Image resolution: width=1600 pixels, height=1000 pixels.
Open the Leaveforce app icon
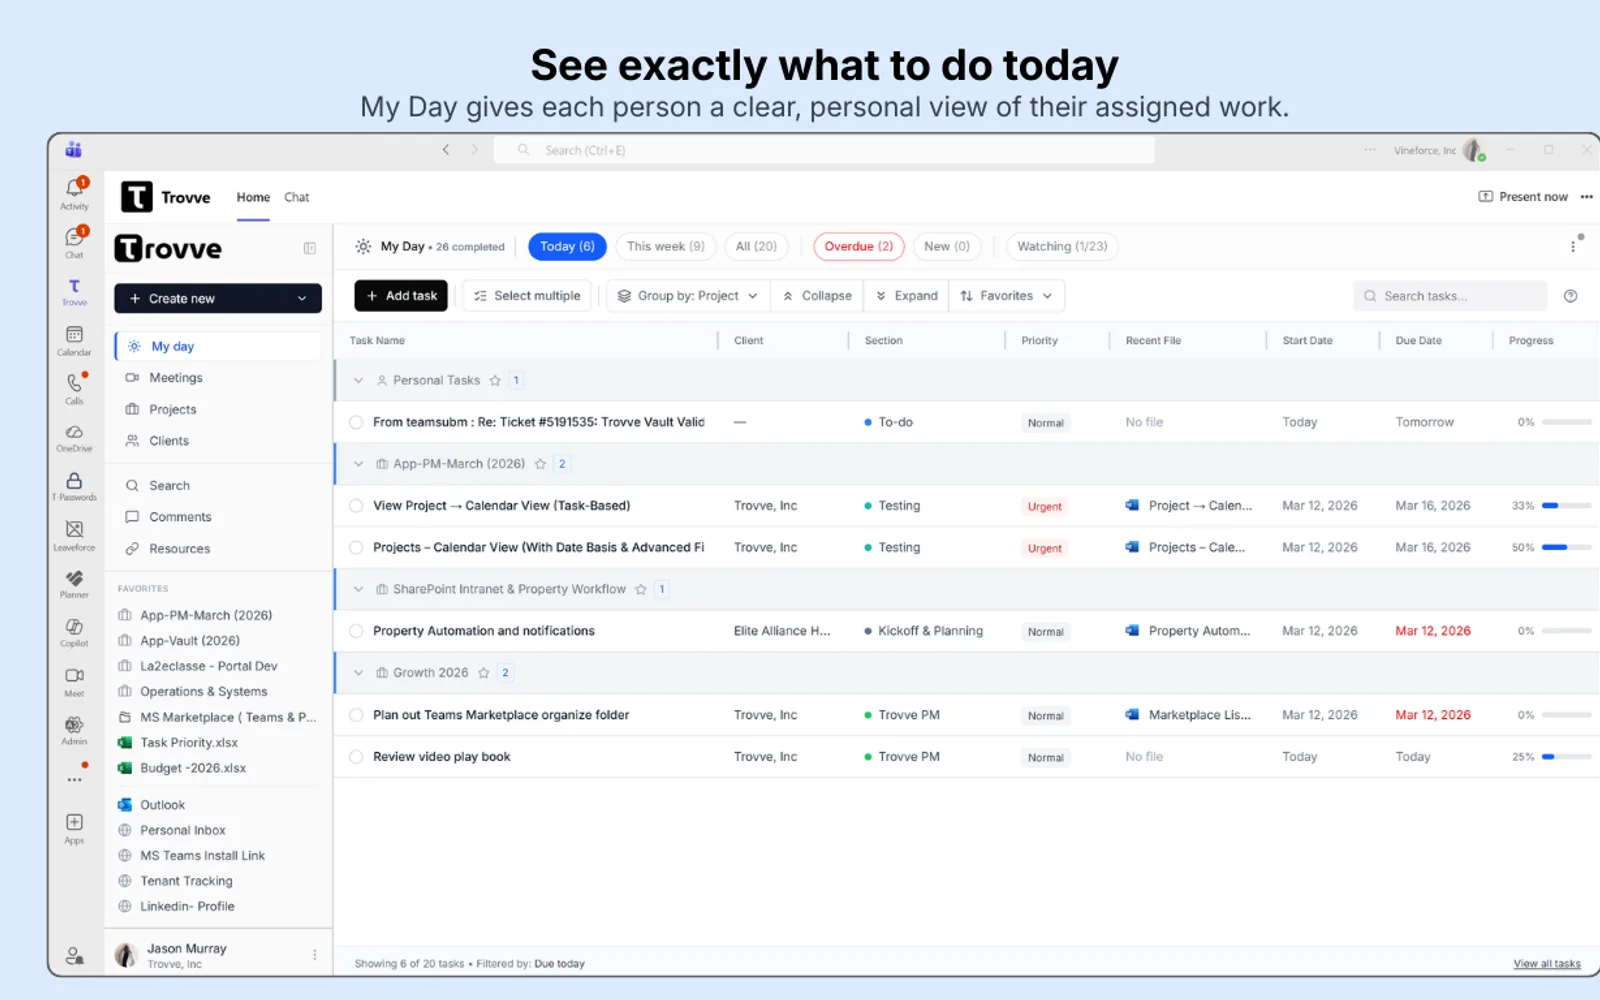pyautogui.click(x=74, y=535)
